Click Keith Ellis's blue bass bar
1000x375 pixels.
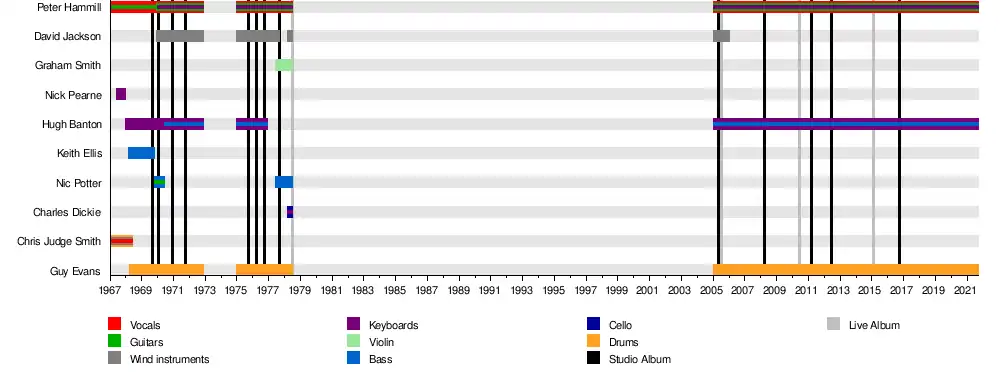point(142,153)
